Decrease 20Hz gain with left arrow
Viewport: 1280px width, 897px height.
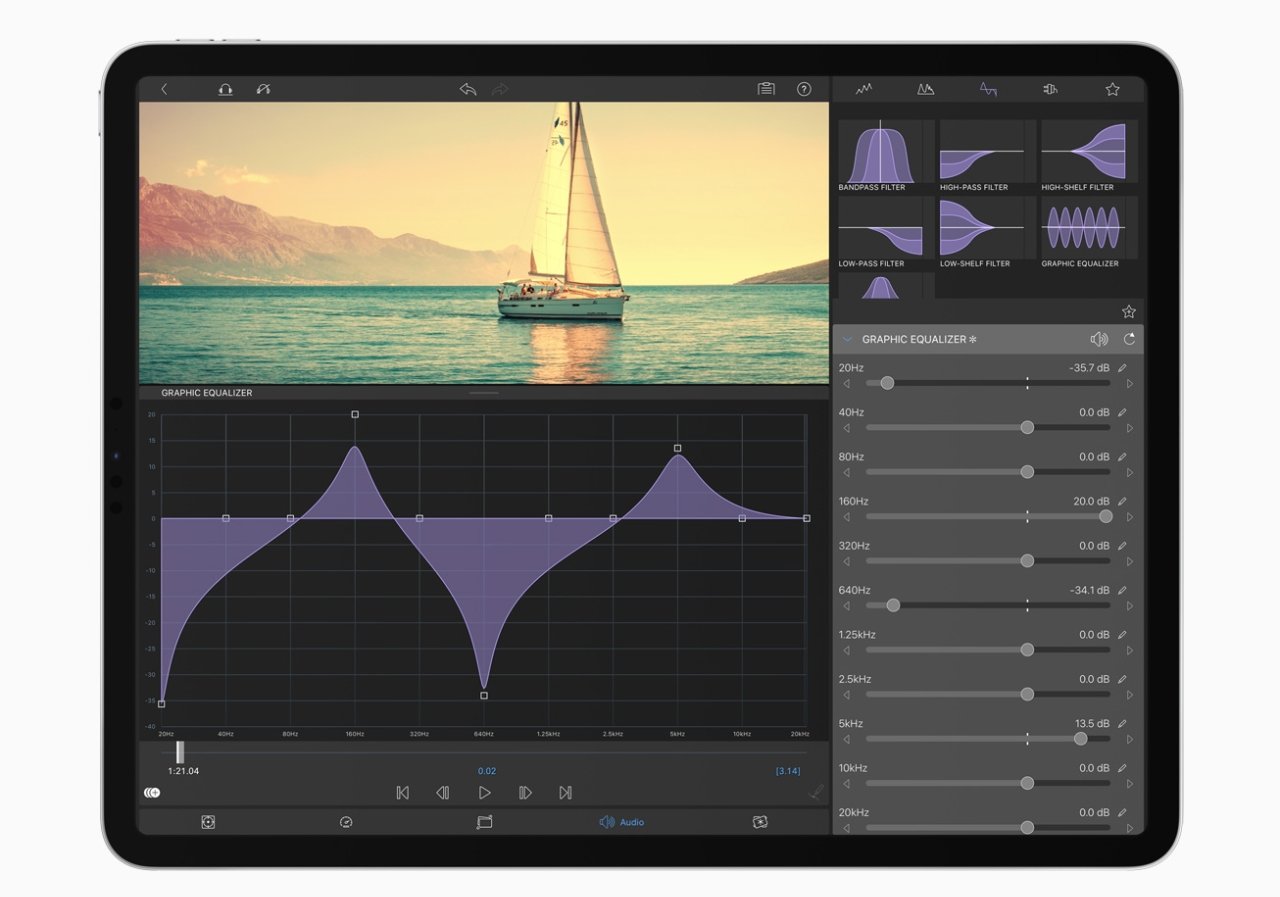847,384
